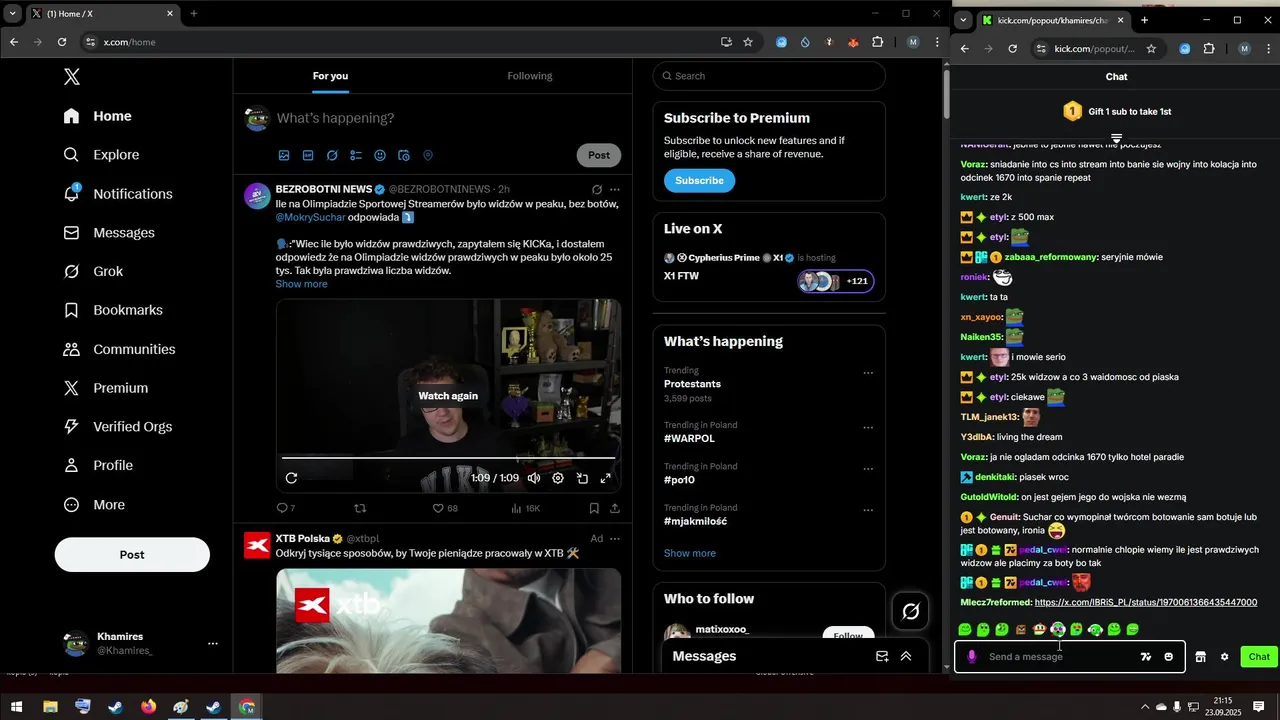Open tab search dropdown in Kick window
The image size is (1280, 720).
tap(963, 20)
